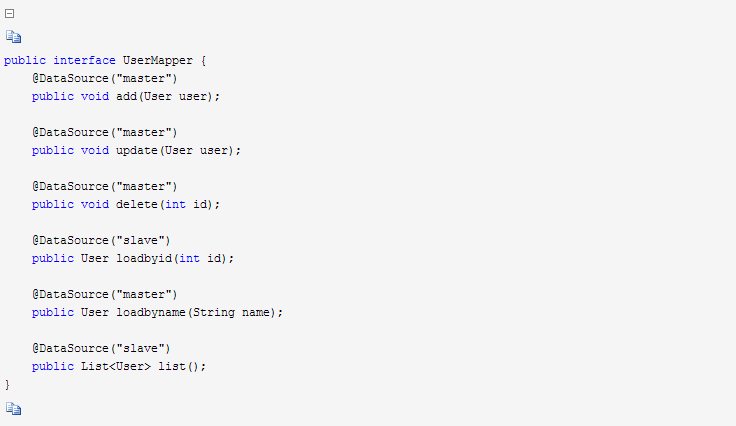Click the UserMapper interface name
This screenshot has height=426, width=736.
(x=158, y=61)
